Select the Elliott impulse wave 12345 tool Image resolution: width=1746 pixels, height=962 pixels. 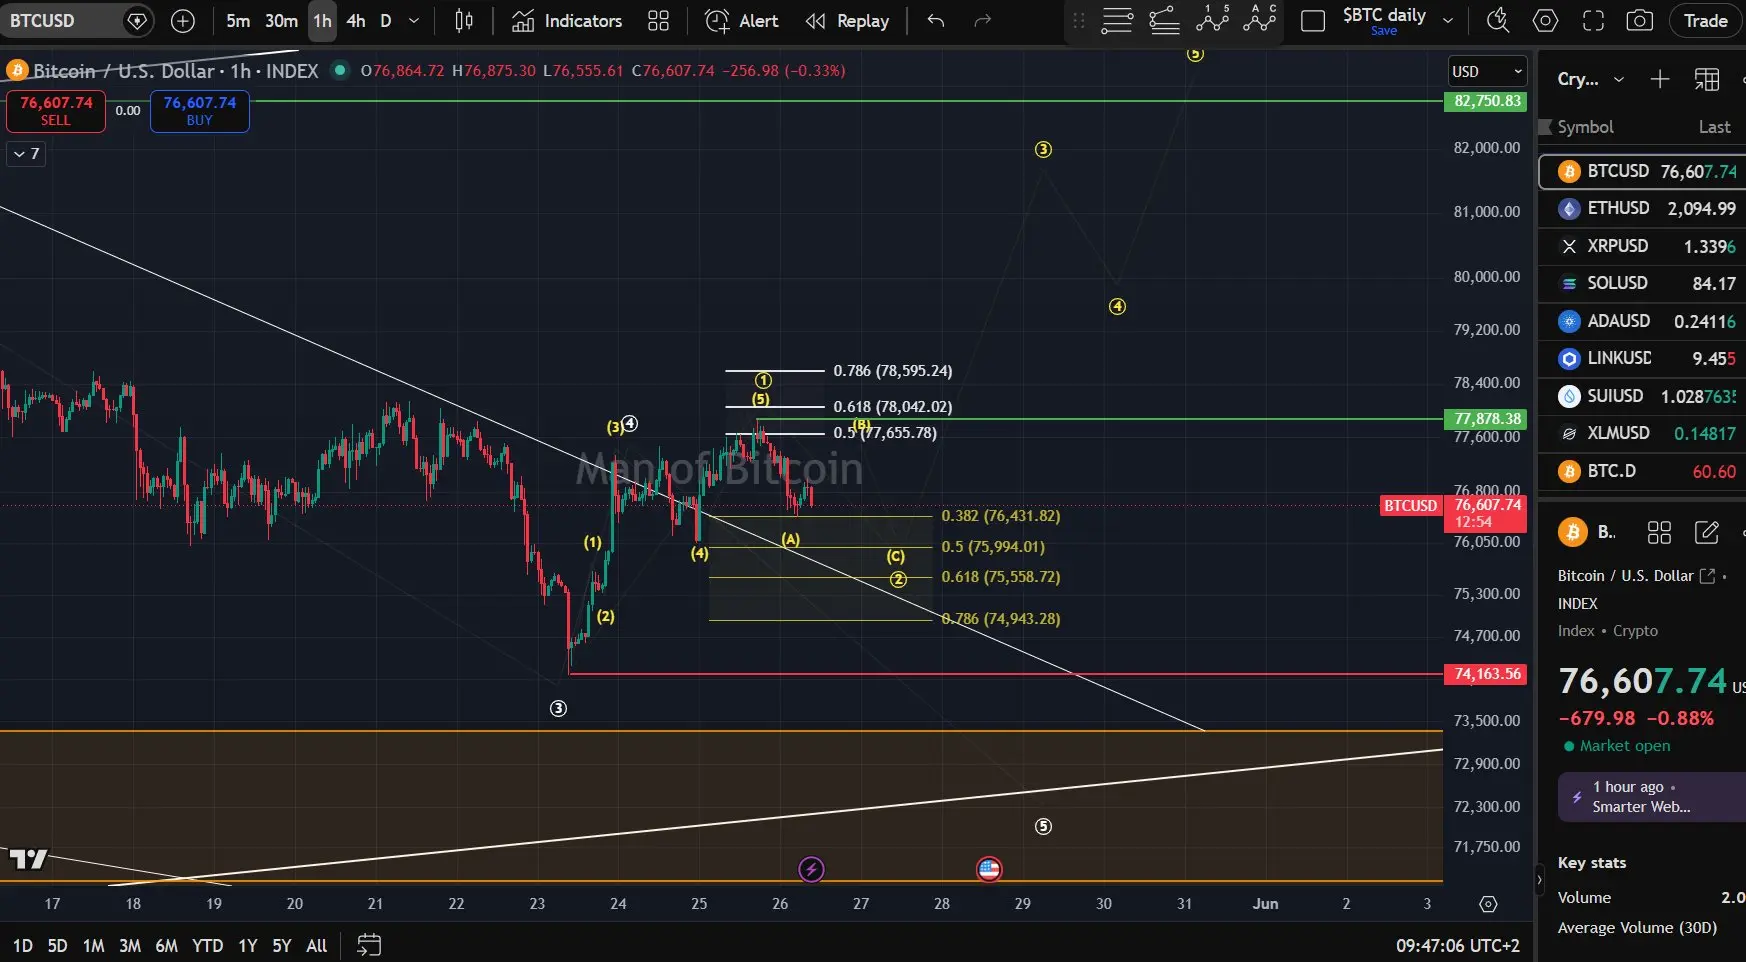[1212, 19]
